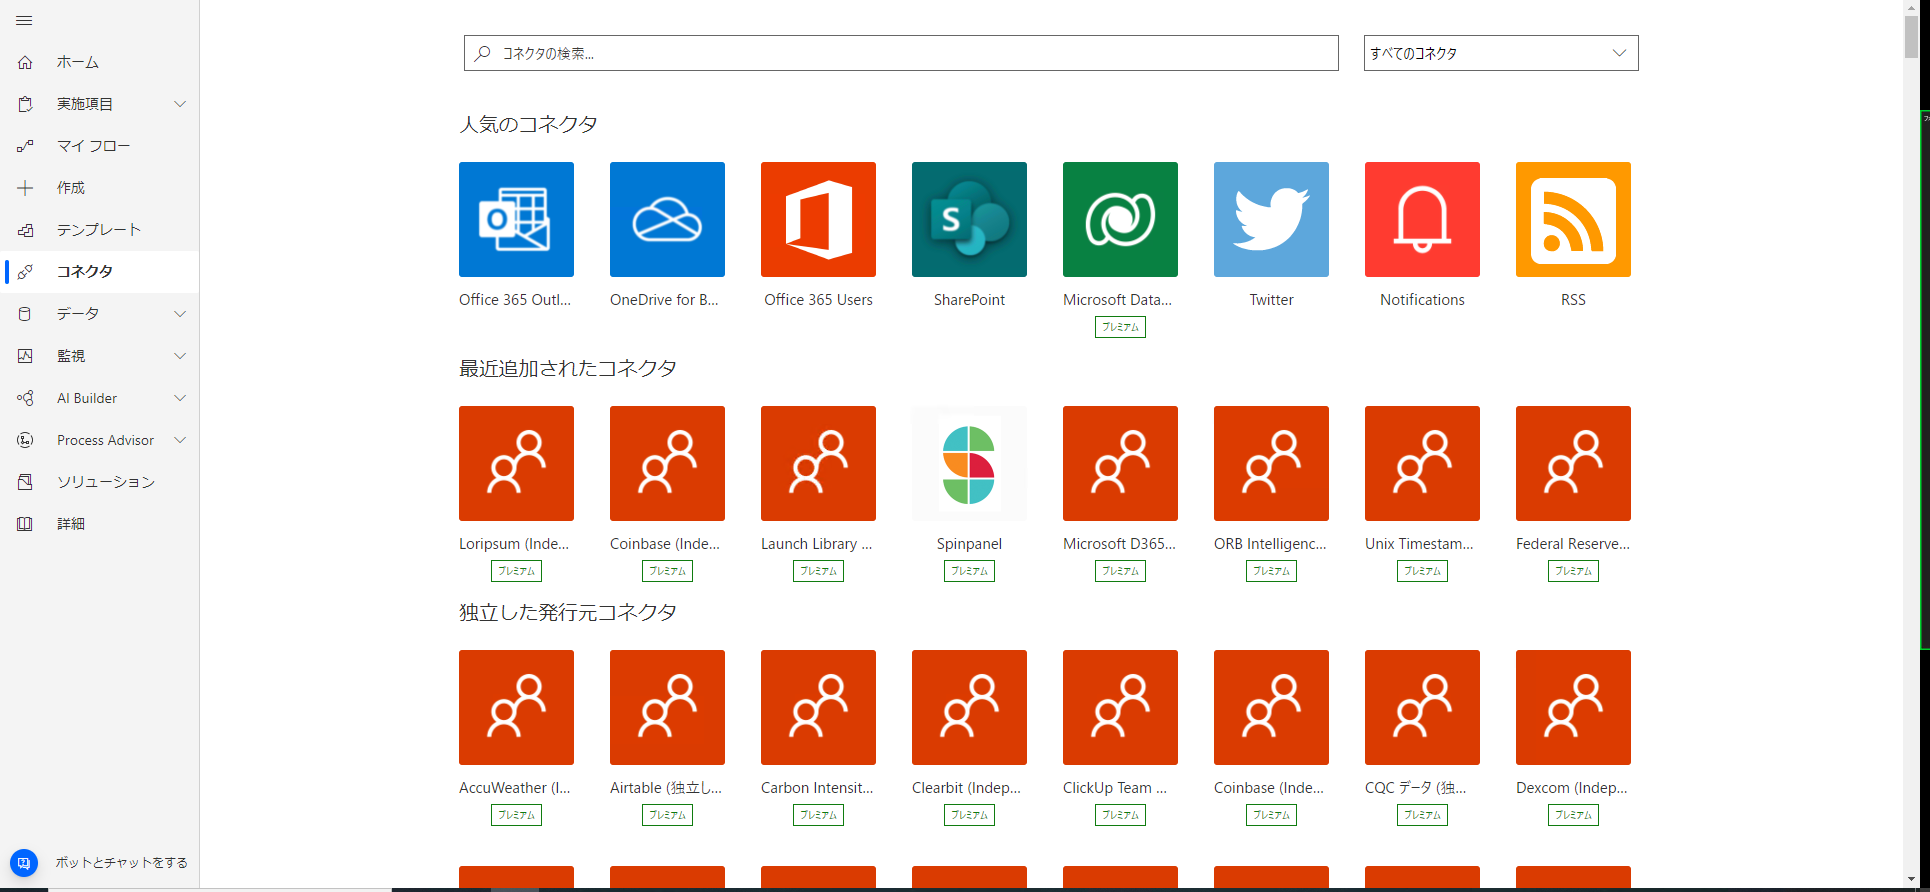Select the ClickUp Team connector icon
The height and width of the screenshot is (892, 1930).
[x=1120, y=707]
